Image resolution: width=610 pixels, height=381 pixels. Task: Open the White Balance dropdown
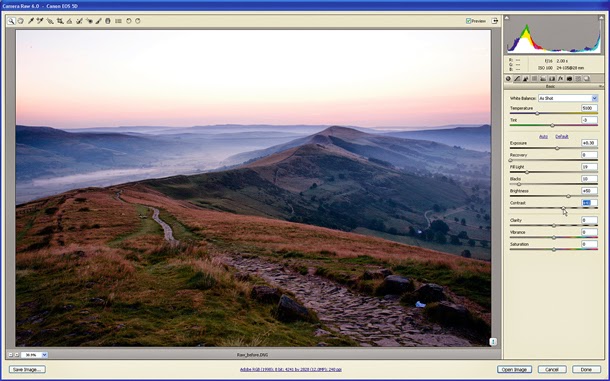(x=568, y=98)
